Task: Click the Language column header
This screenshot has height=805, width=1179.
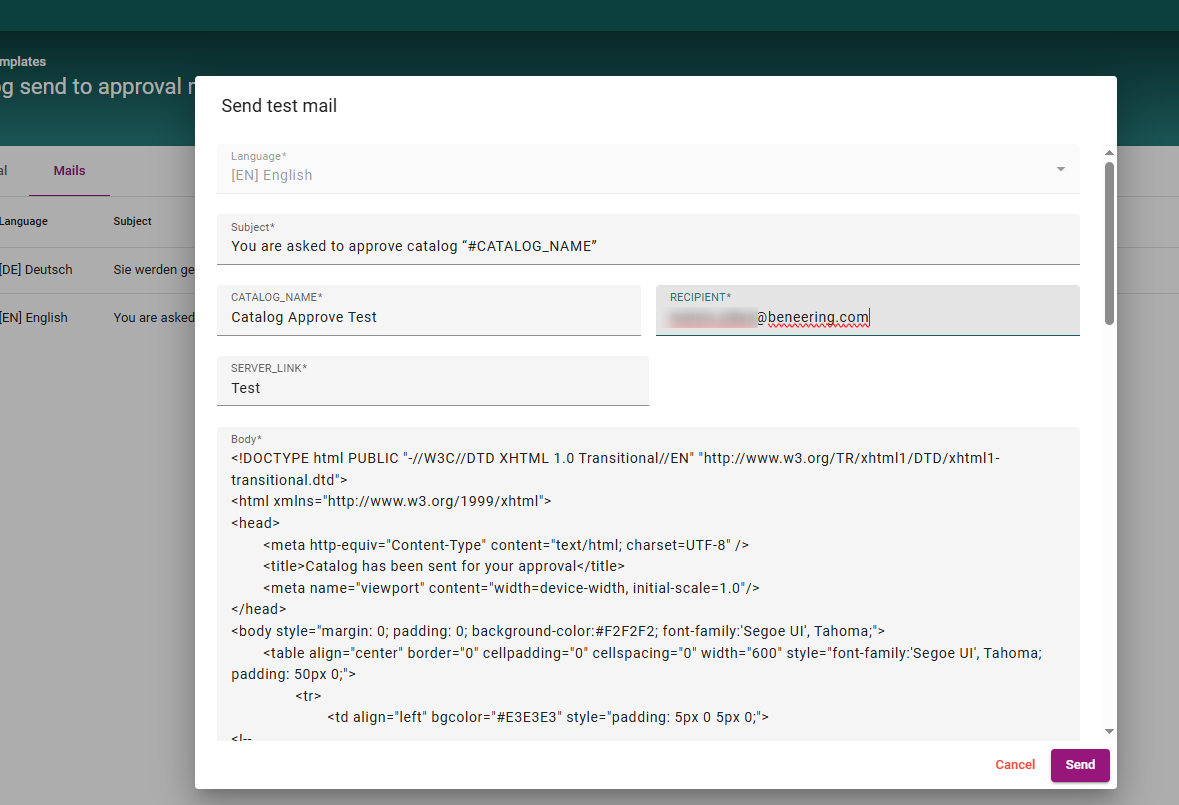Action: [24, 222]
